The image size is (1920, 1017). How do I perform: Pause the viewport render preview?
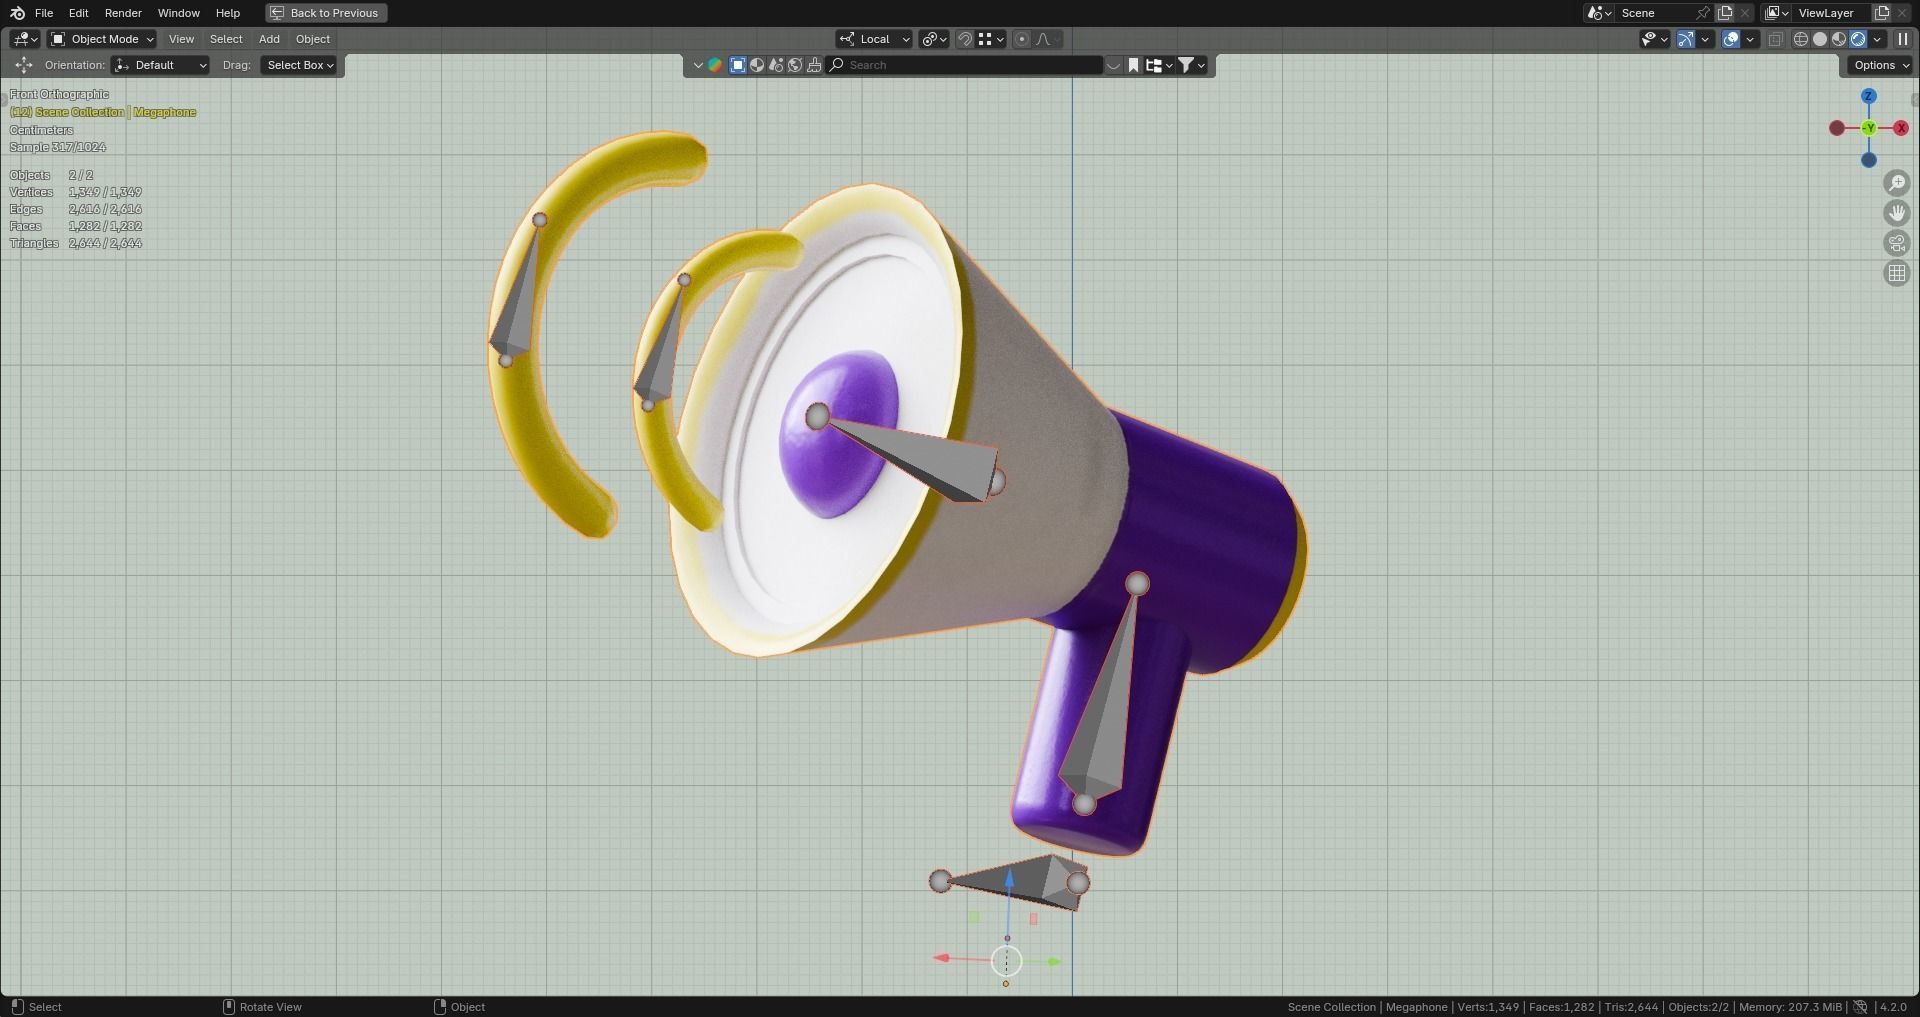pyautogui.click(x=1903, y=39)
